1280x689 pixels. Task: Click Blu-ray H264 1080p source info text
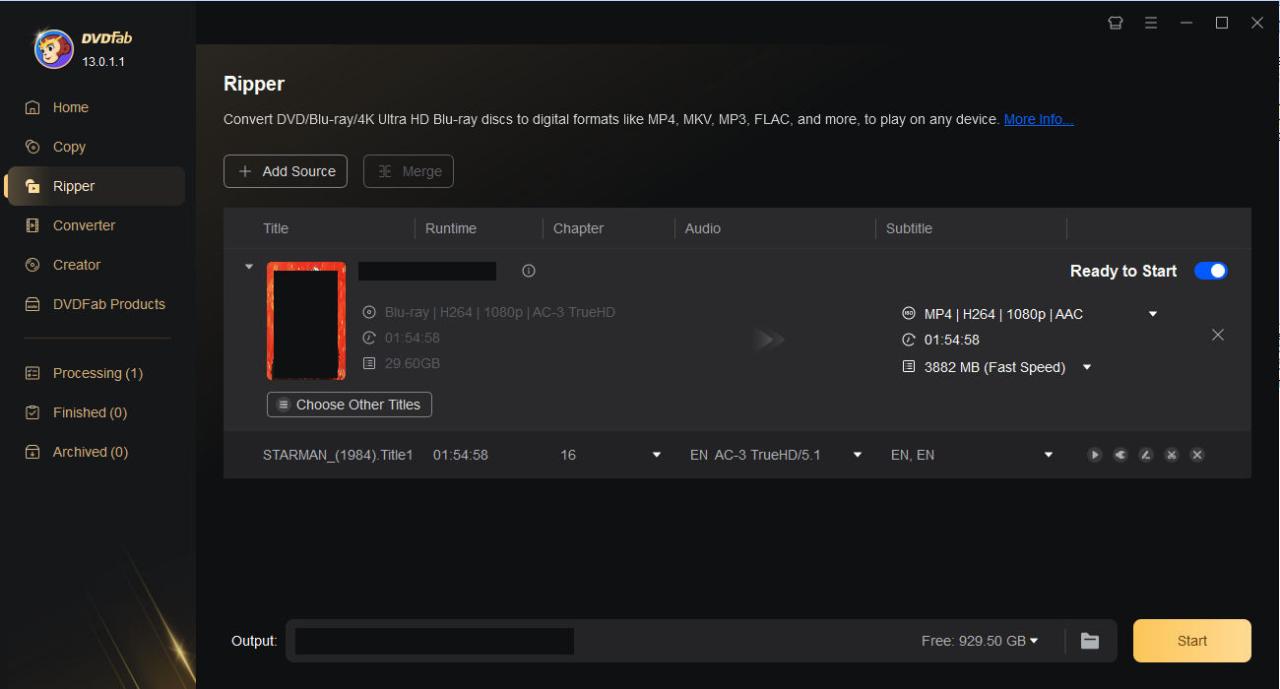pos(500,312)
